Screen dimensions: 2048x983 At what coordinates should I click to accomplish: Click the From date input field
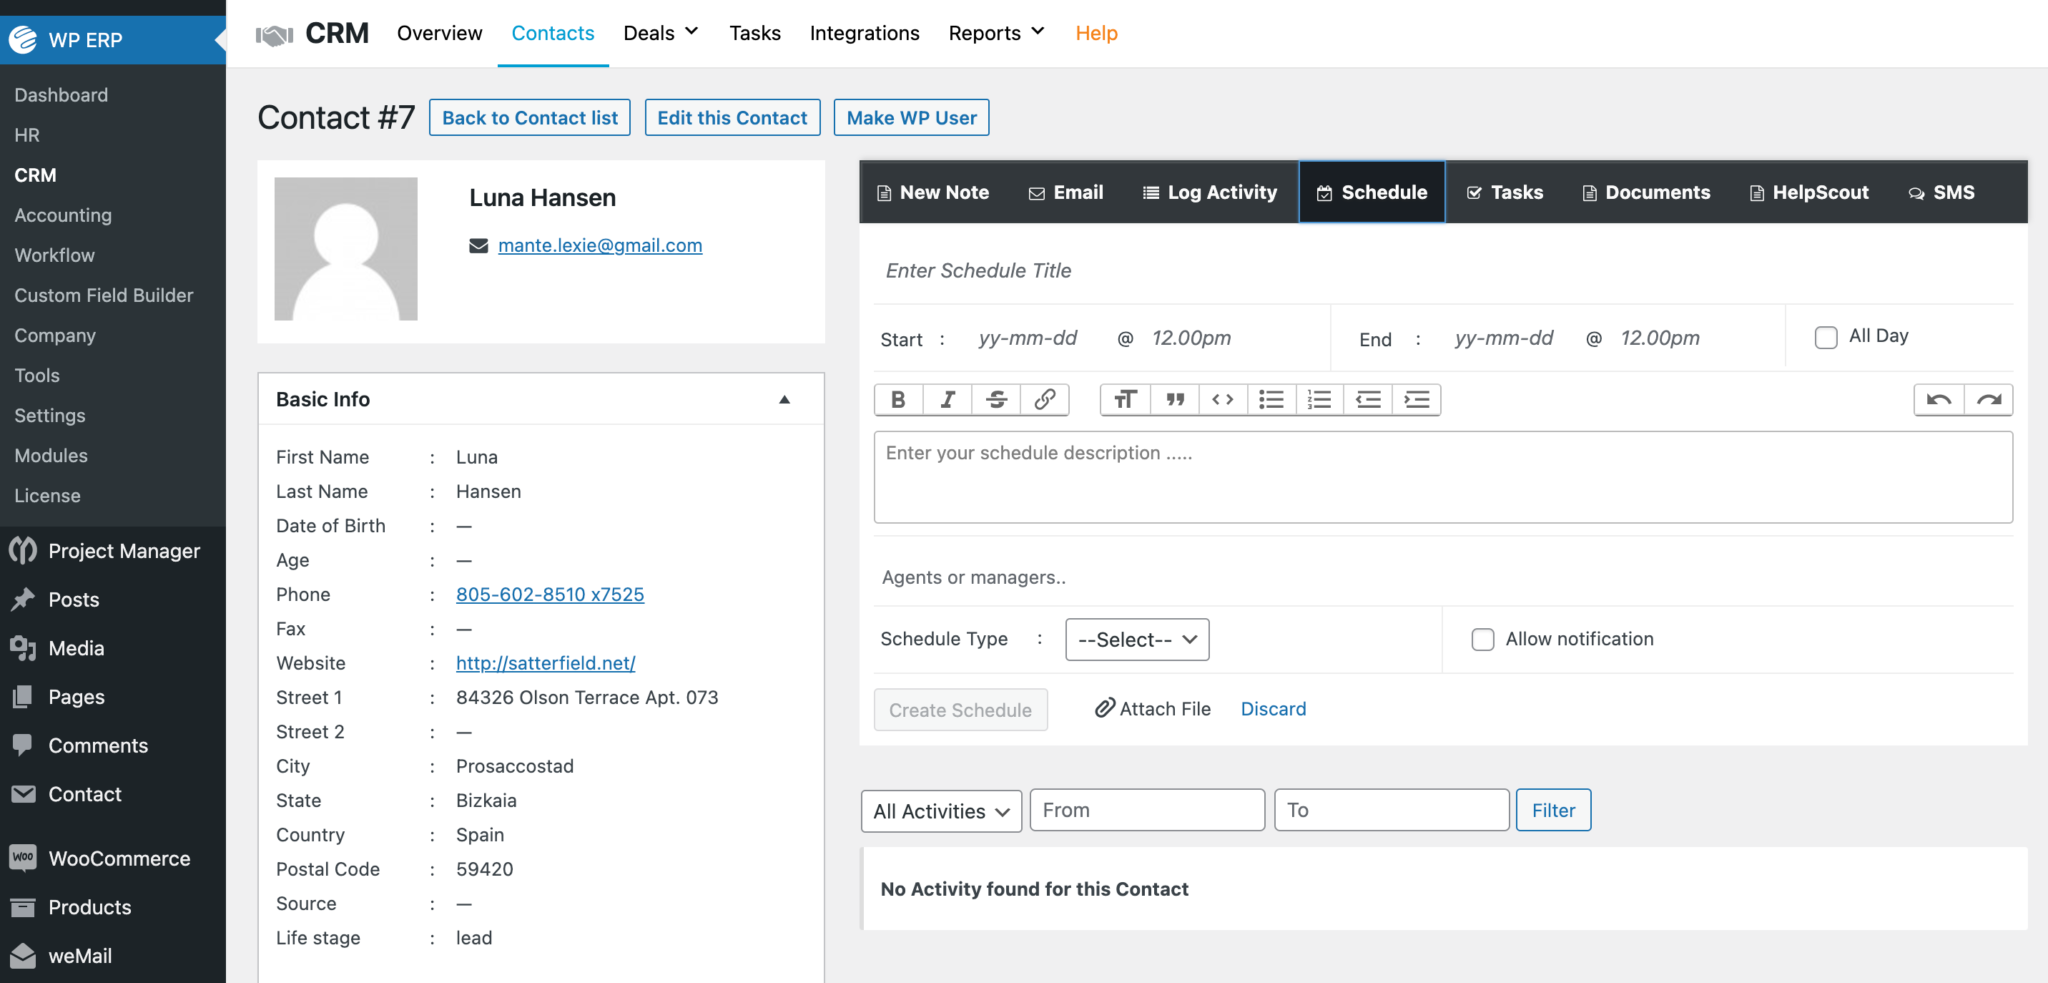1146,810
